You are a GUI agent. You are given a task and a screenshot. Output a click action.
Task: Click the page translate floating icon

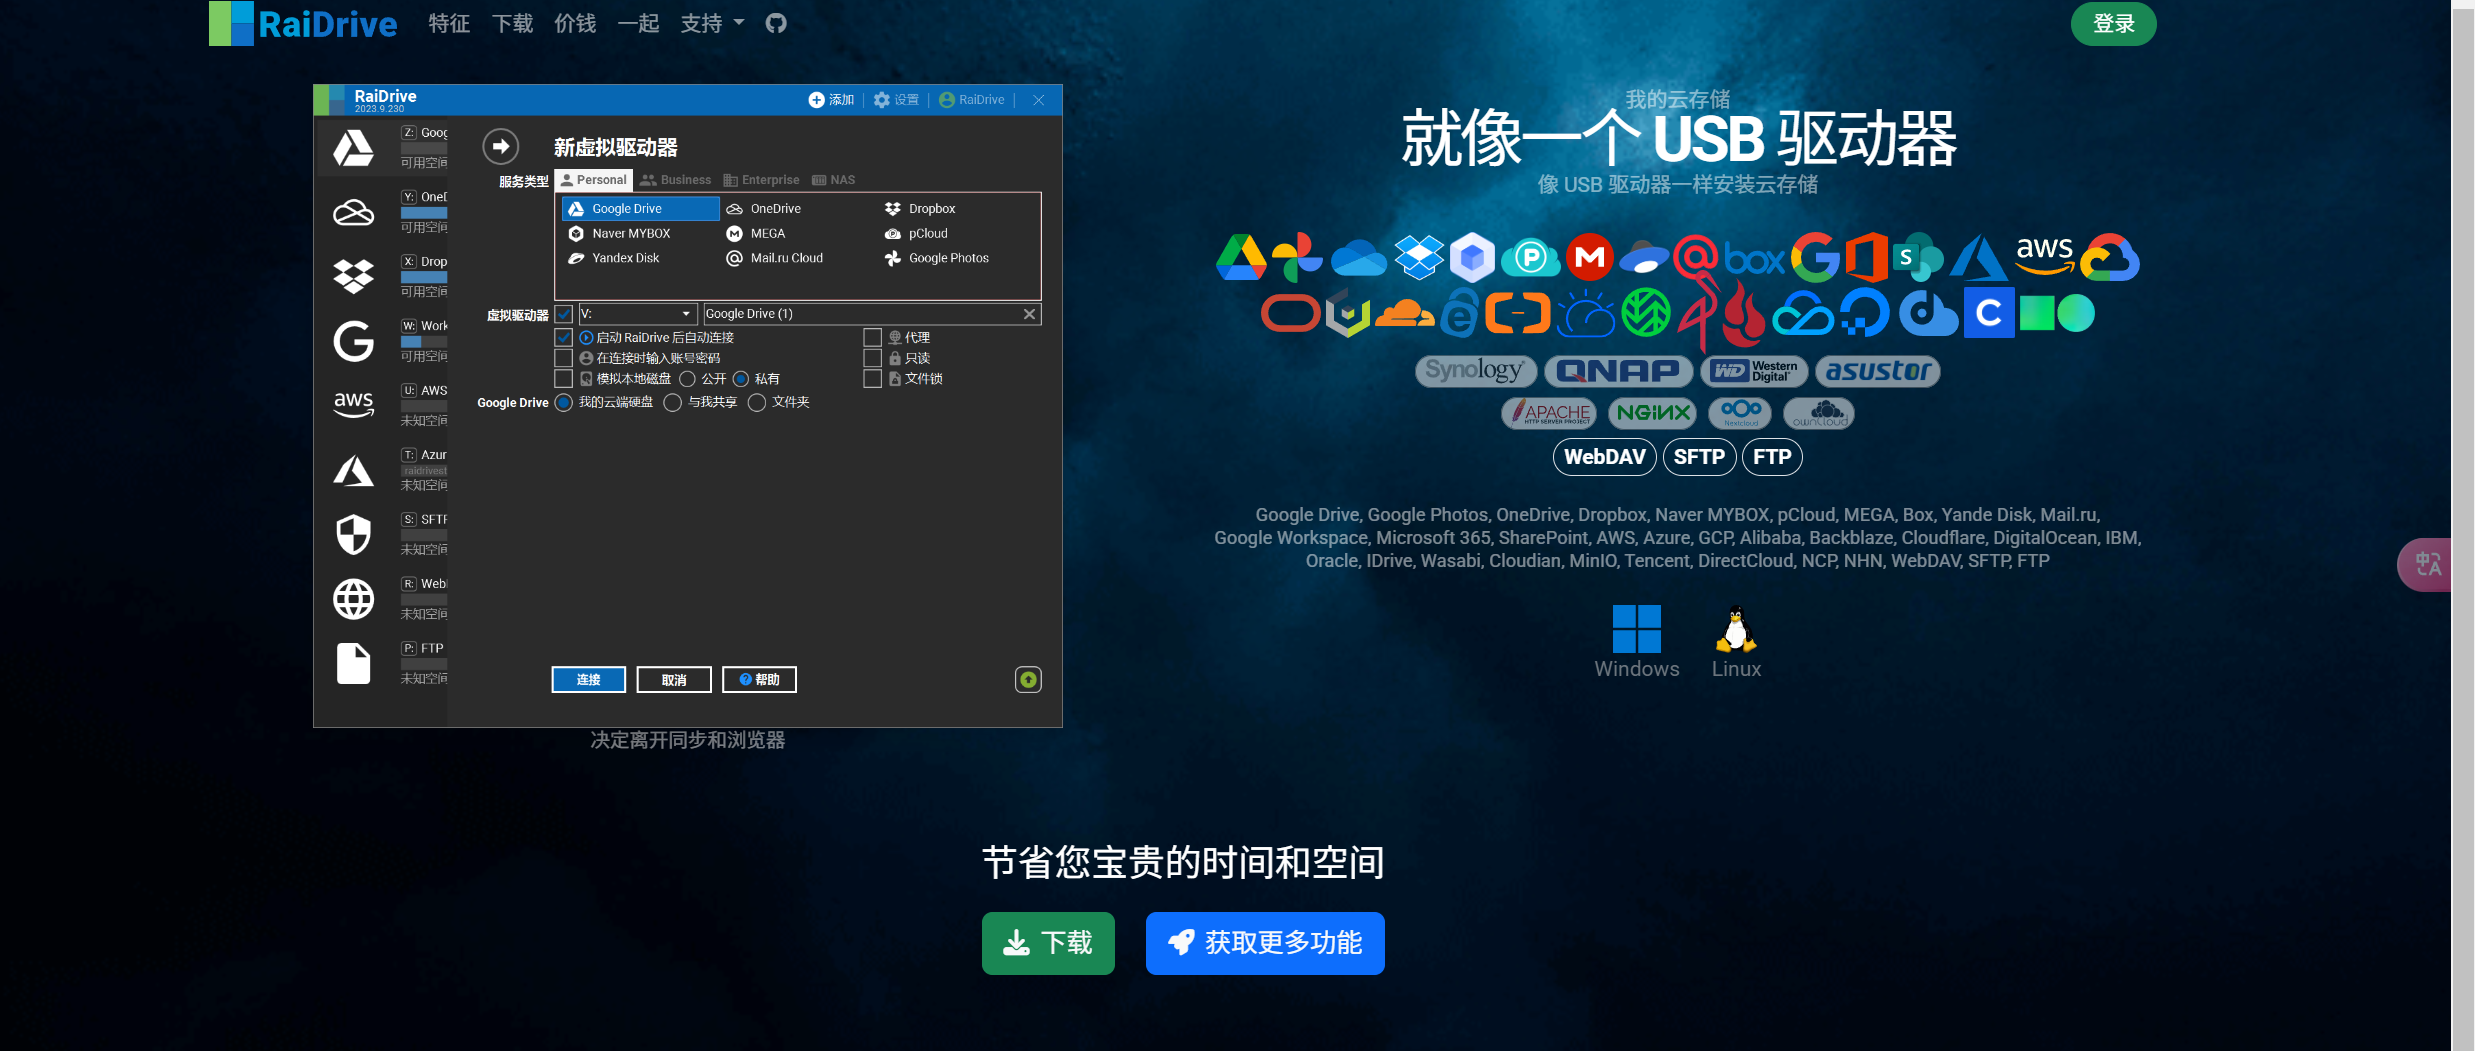2428,564
